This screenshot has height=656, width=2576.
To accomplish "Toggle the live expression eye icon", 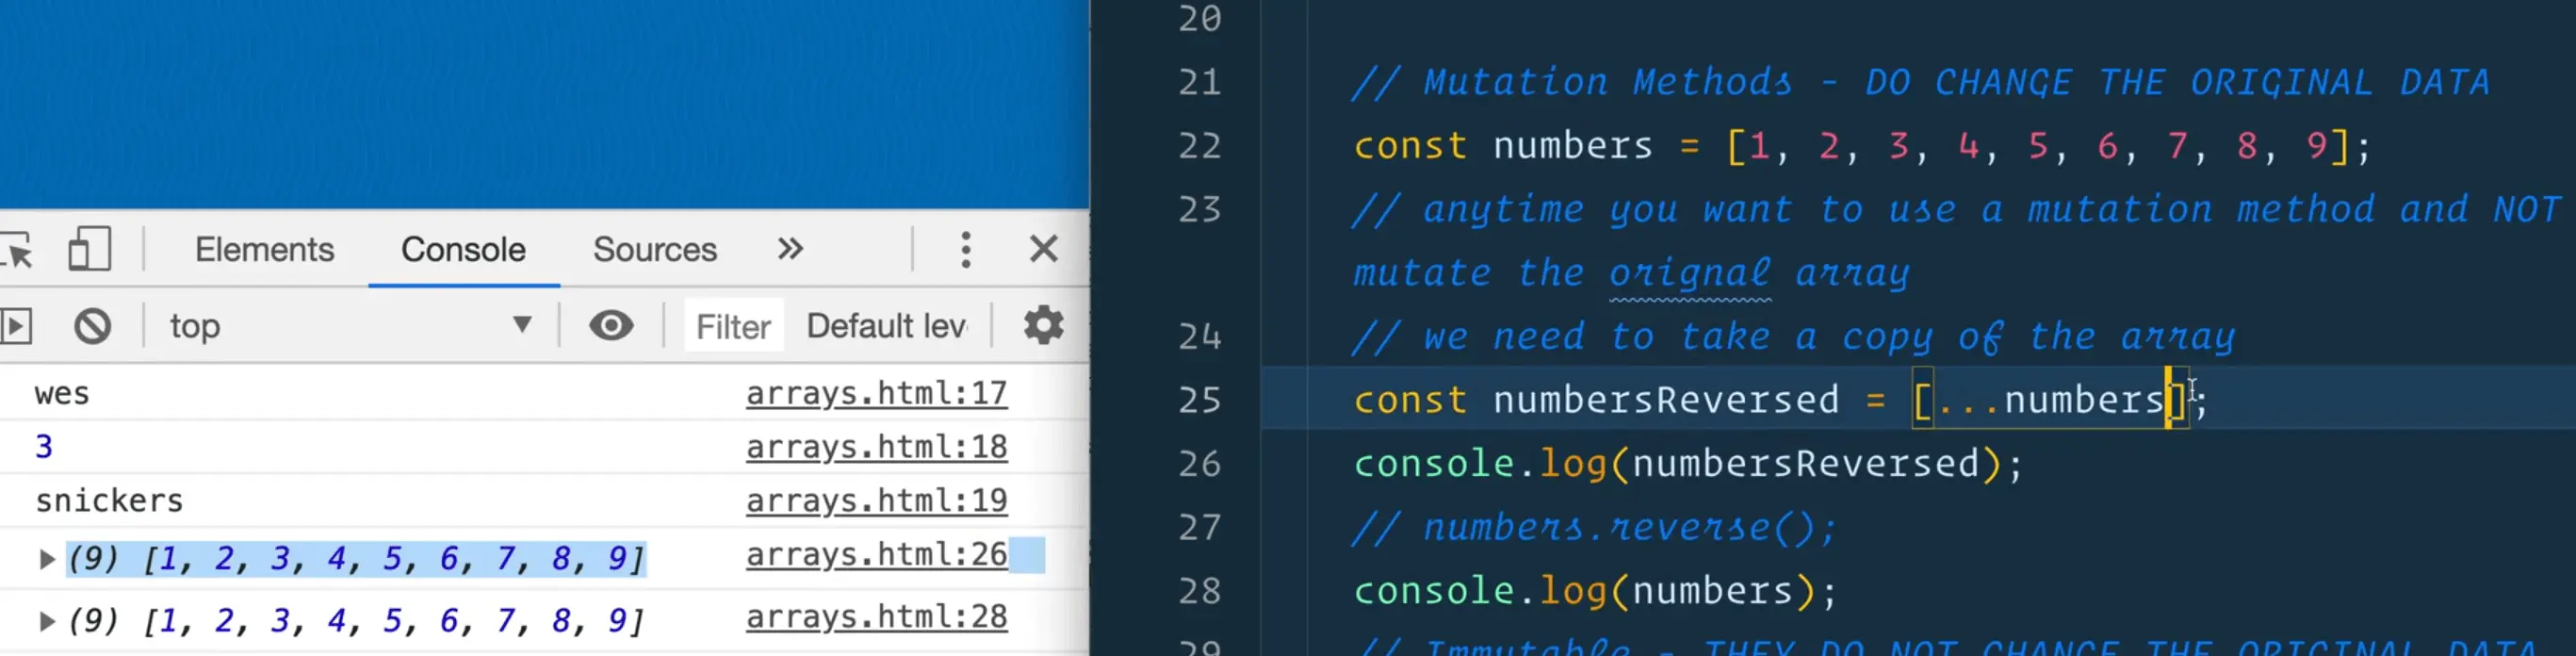I will 610,326.
